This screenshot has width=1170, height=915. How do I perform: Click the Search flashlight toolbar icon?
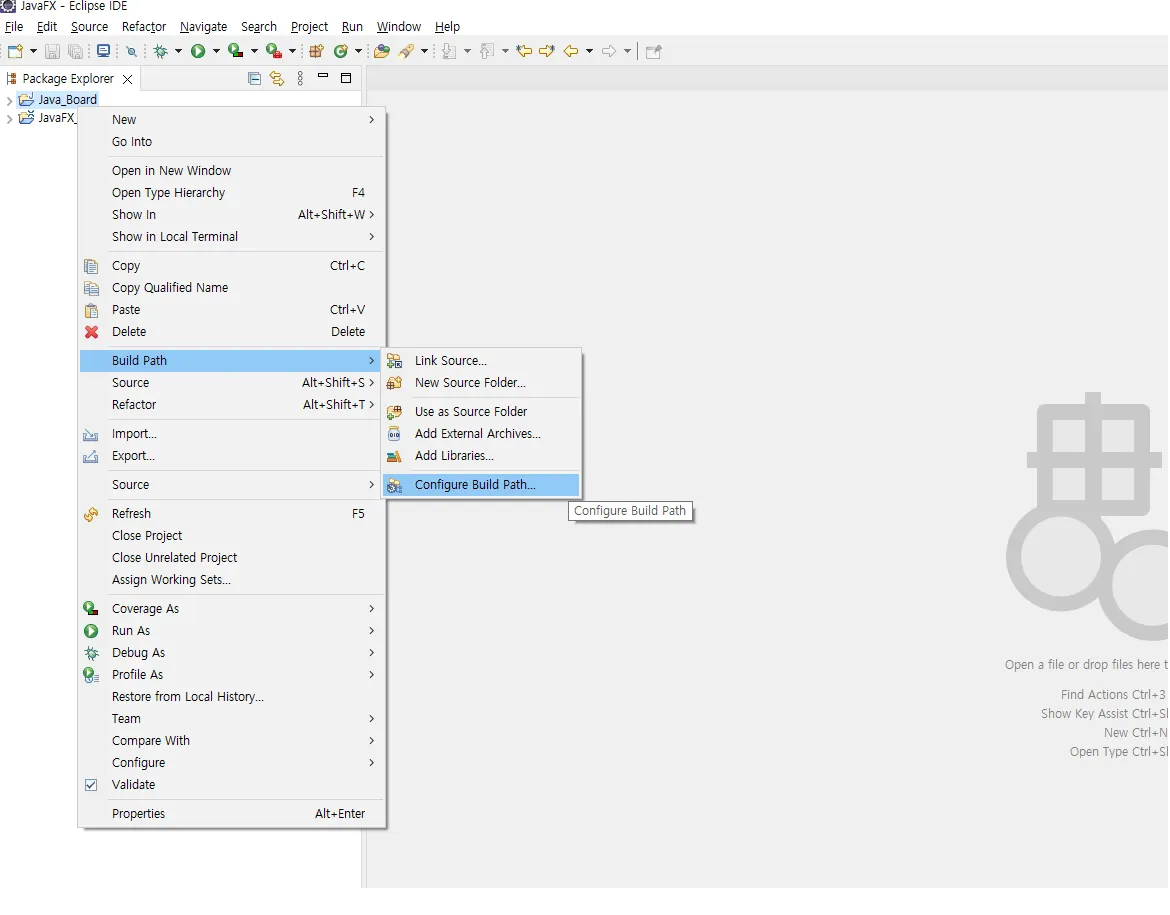406,51
